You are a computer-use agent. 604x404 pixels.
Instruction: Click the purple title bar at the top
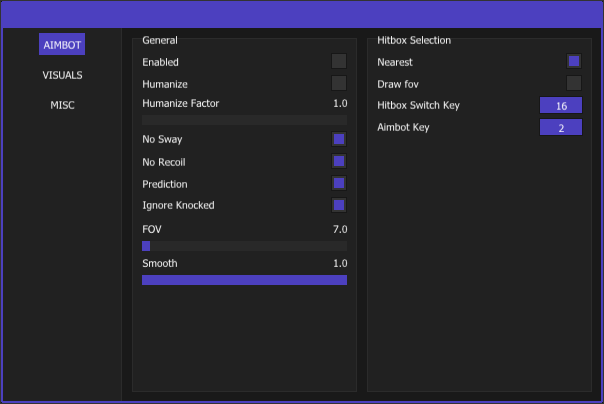[302, 14]
